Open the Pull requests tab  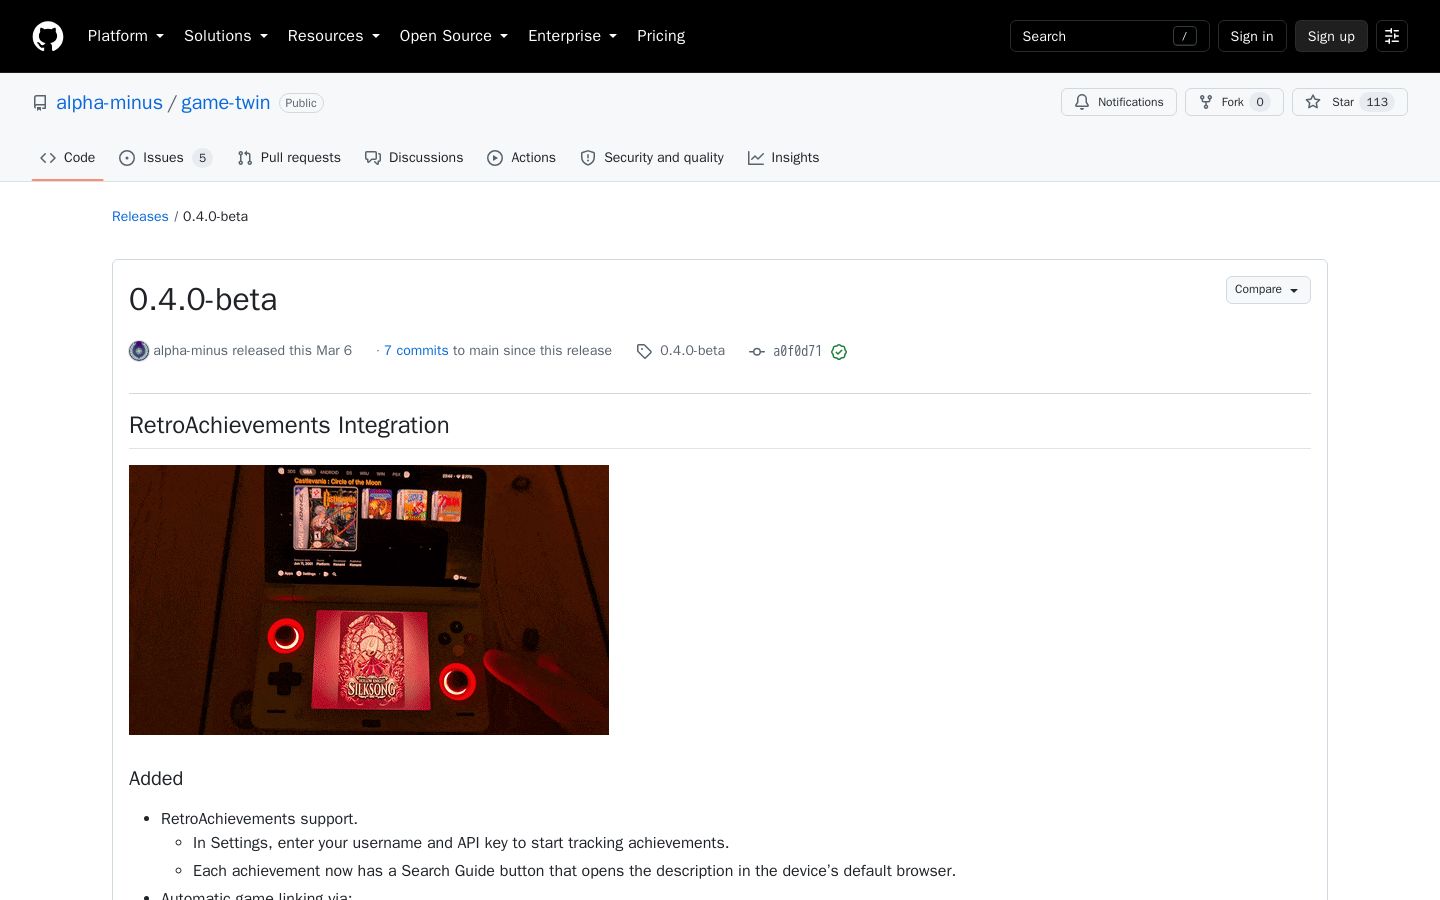(289, 158)
